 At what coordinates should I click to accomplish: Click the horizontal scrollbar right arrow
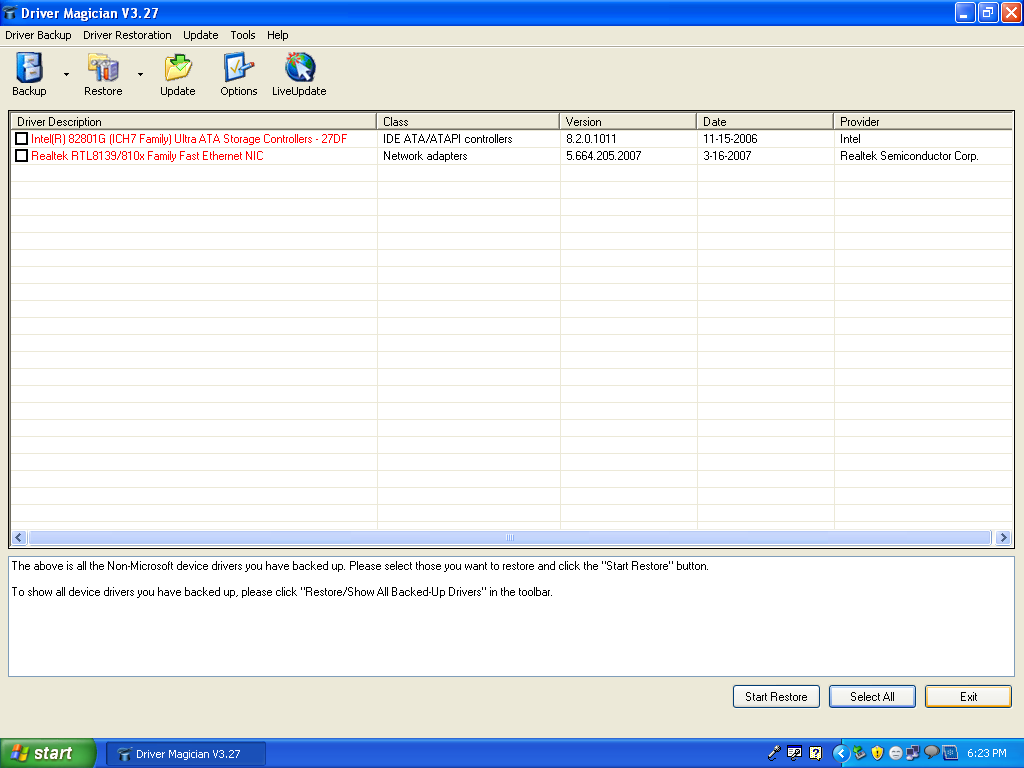1004,537
